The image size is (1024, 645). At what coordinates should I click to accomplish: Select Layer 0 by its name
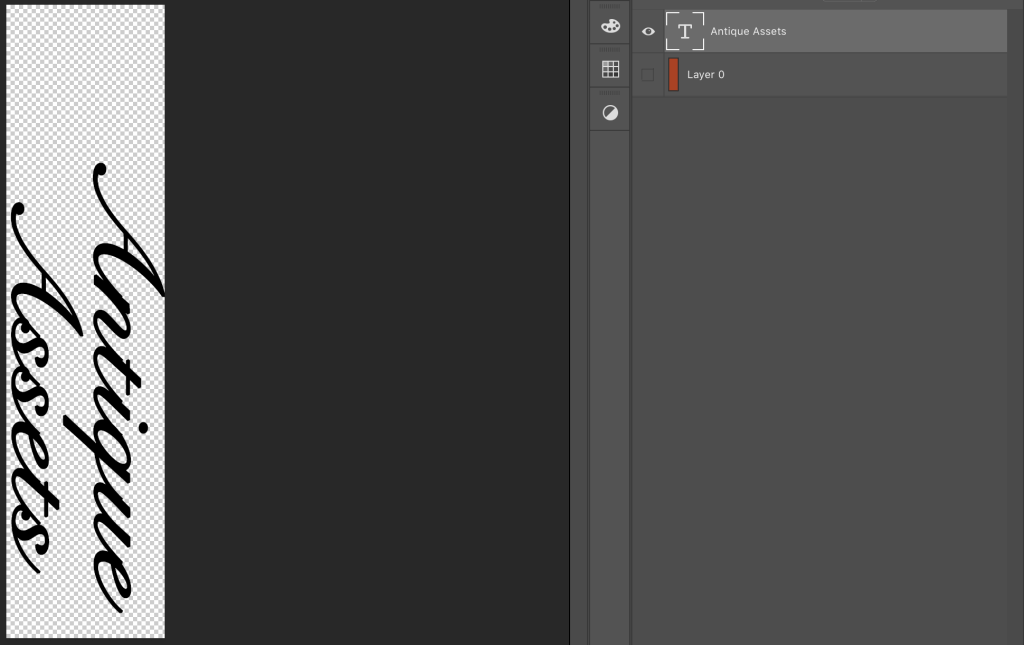click(706, 75)
